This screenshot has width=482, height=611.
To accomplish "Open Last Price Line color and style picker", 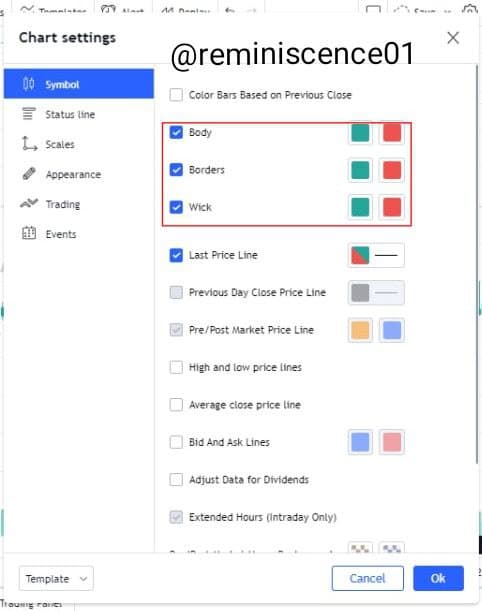I will click(376, 255).
